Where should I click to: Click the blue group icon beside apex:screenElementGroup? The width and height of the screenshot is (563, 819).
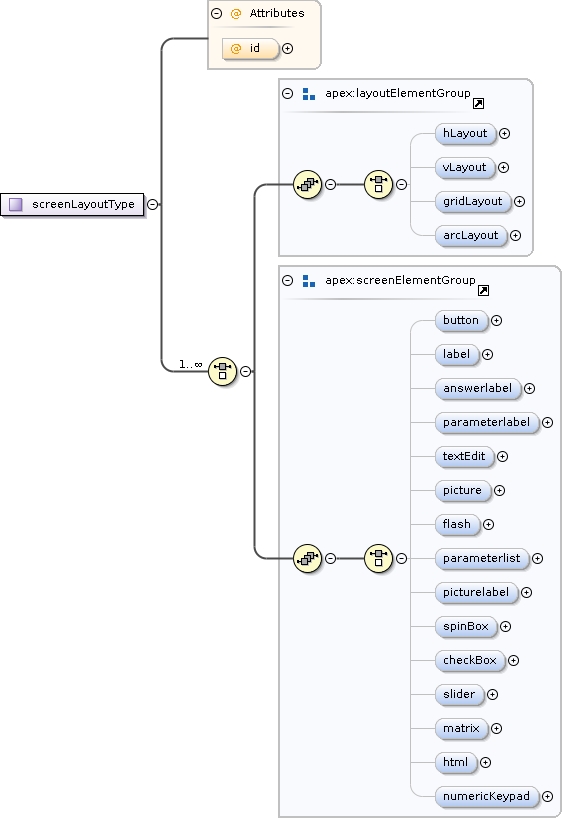(x=309, y=281)
